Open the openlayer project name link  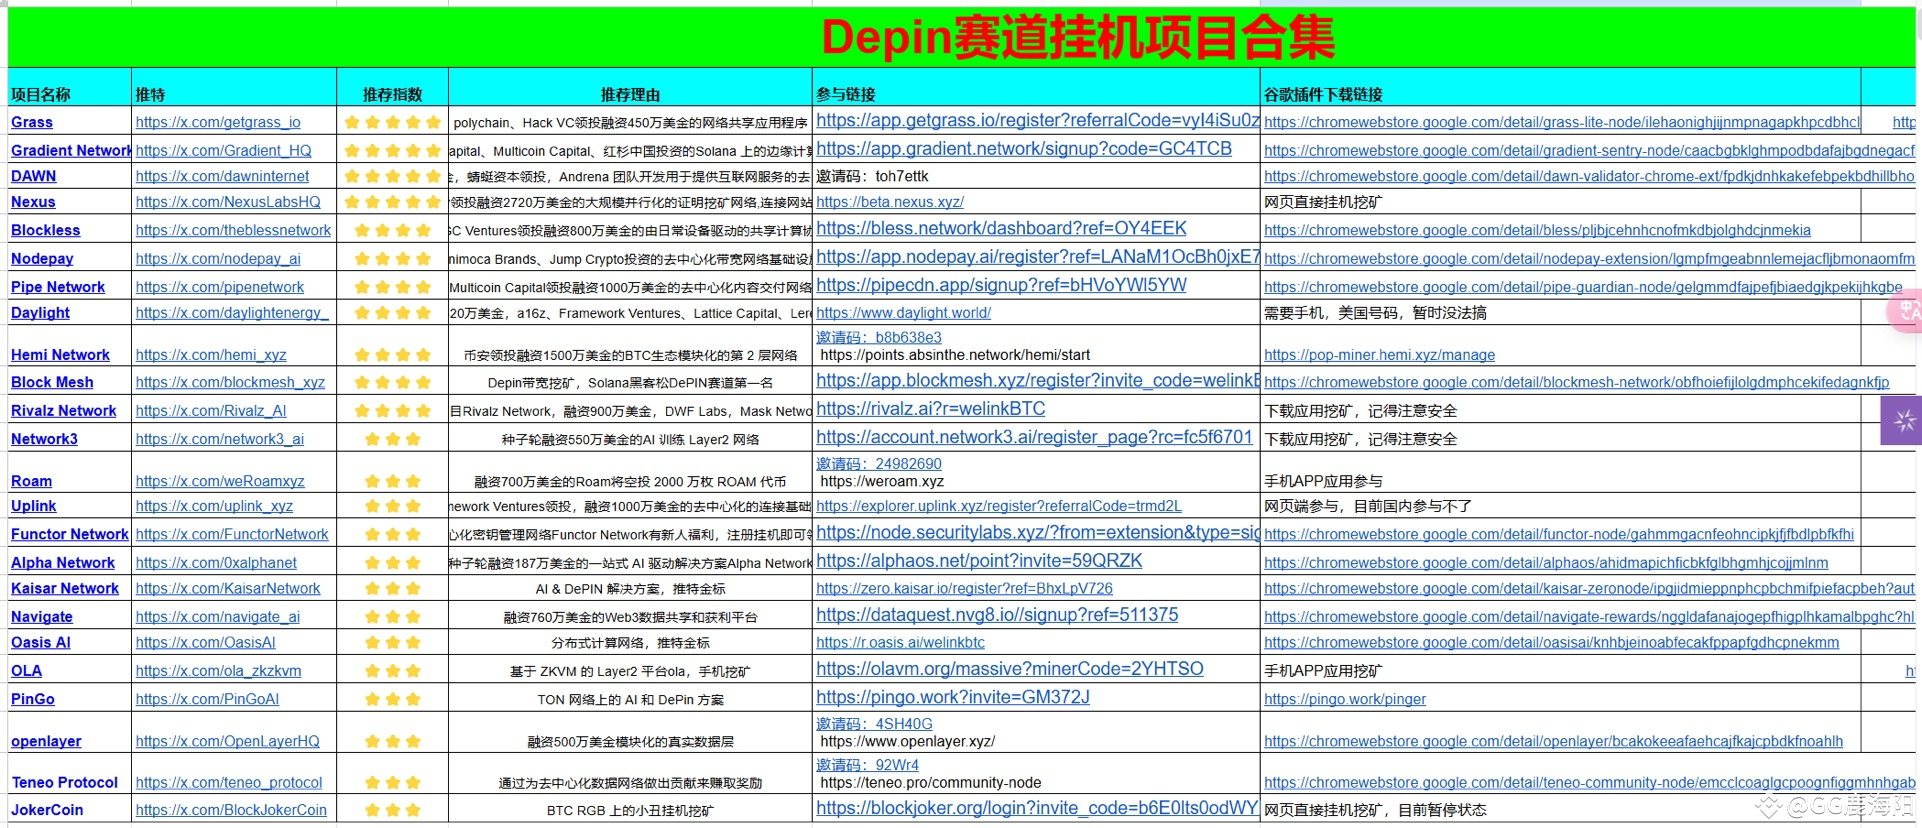click(47, 741)
